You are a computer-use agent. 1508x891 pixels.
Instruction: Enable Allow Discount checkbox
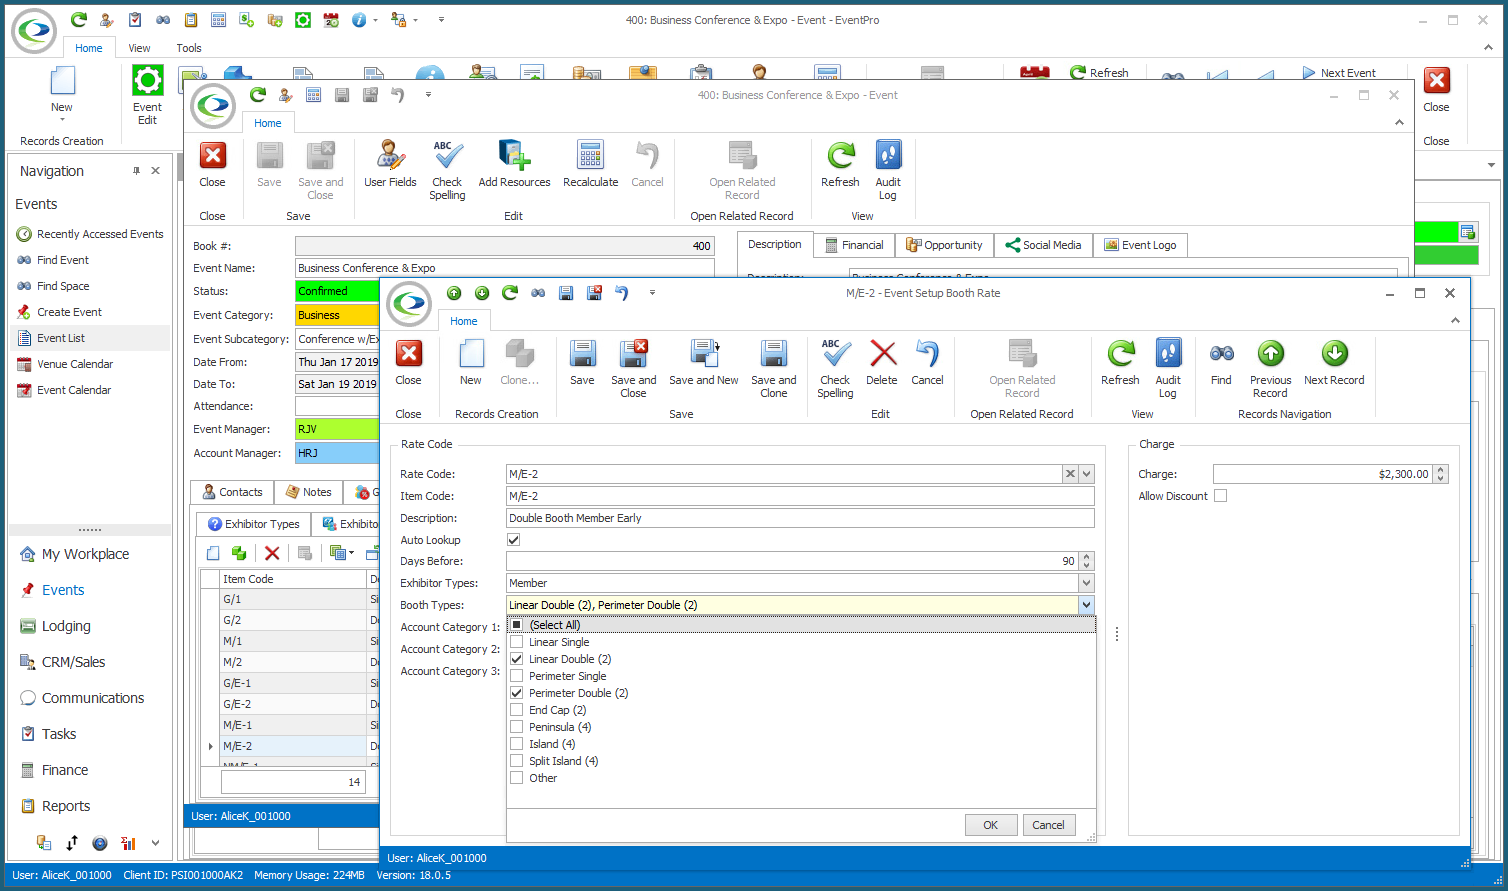(1220, 496)
